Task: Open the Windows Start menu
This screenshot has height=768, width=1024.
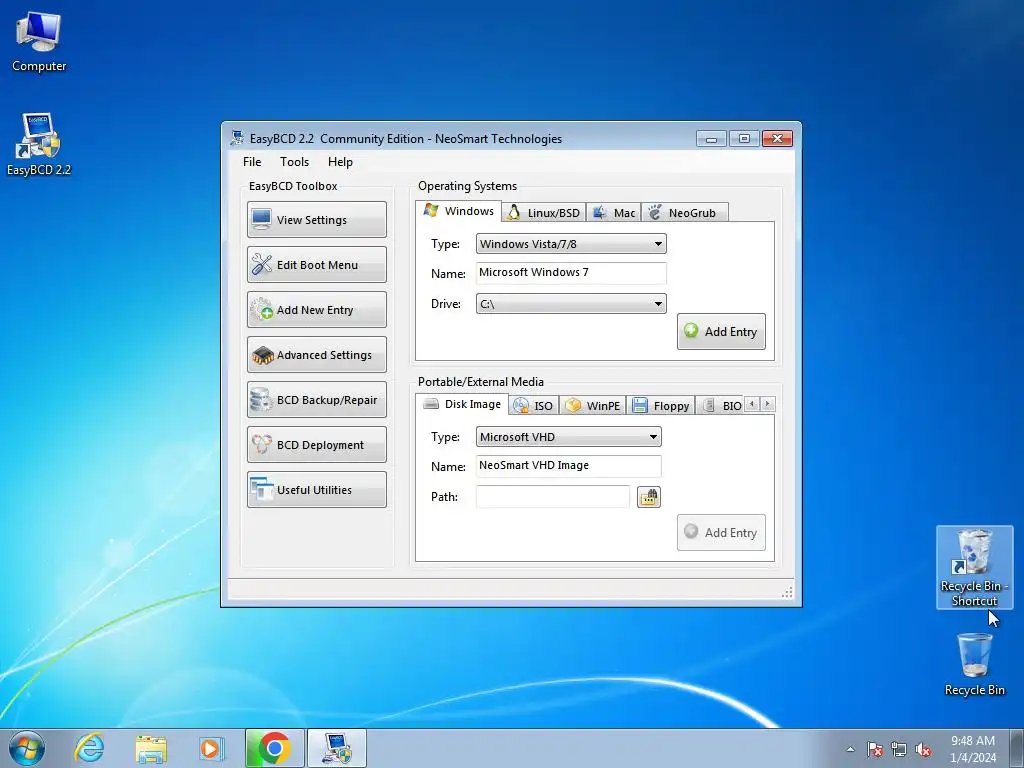Action: click(x=27, y=748)
